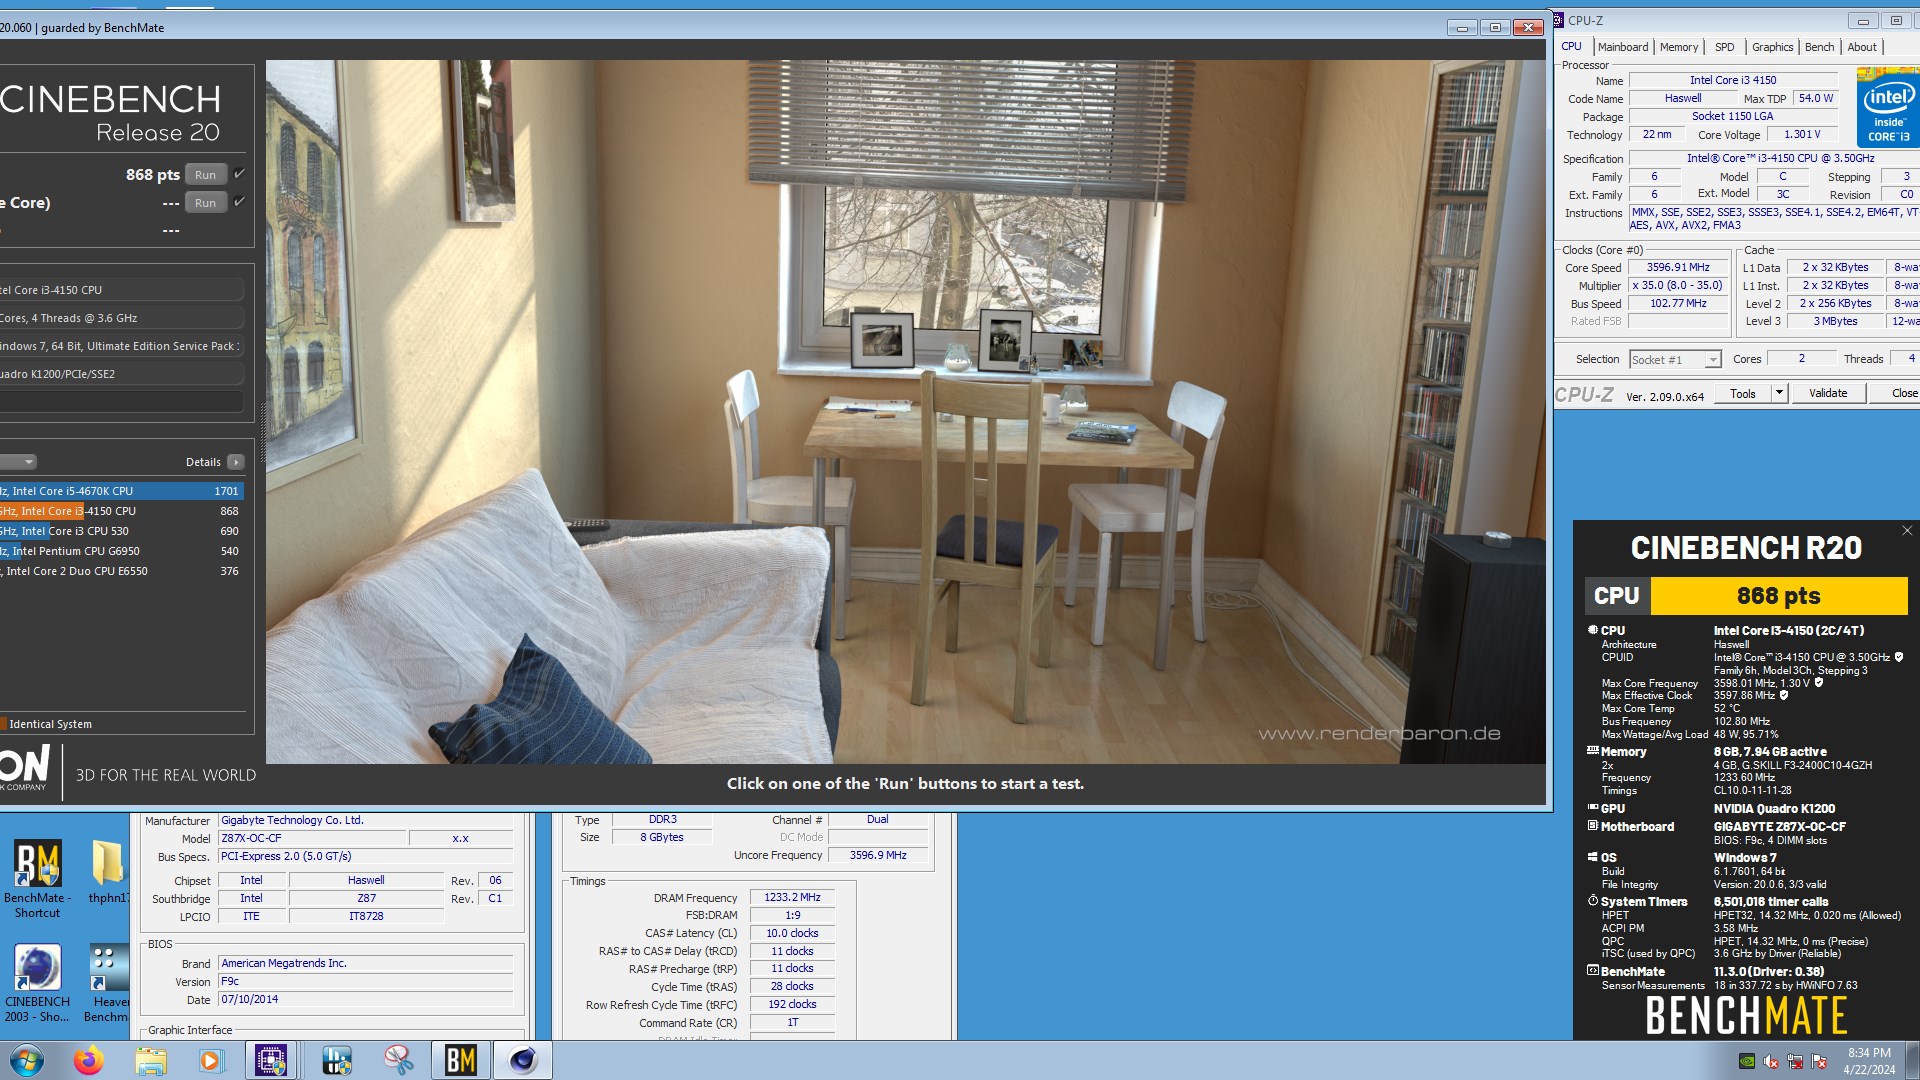Click the Core Speed field in CPU-Z
1920x1080 pixels.
[1678, 267]
